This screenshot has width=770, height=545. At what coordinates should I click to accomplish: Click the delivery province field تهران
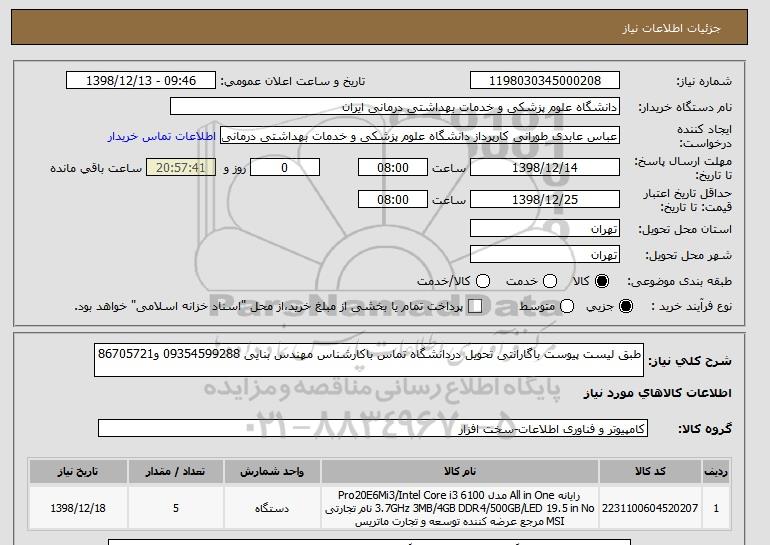[x=545, y=229]
